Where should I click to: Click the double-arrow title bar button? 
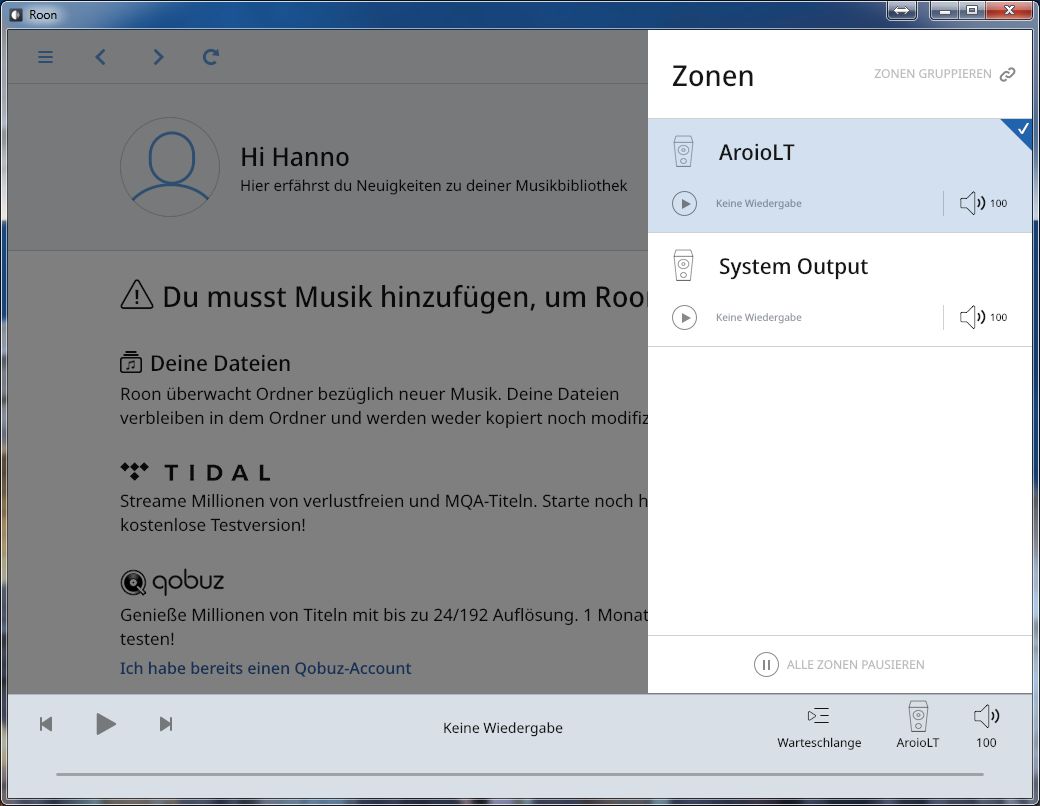[901, 11]
